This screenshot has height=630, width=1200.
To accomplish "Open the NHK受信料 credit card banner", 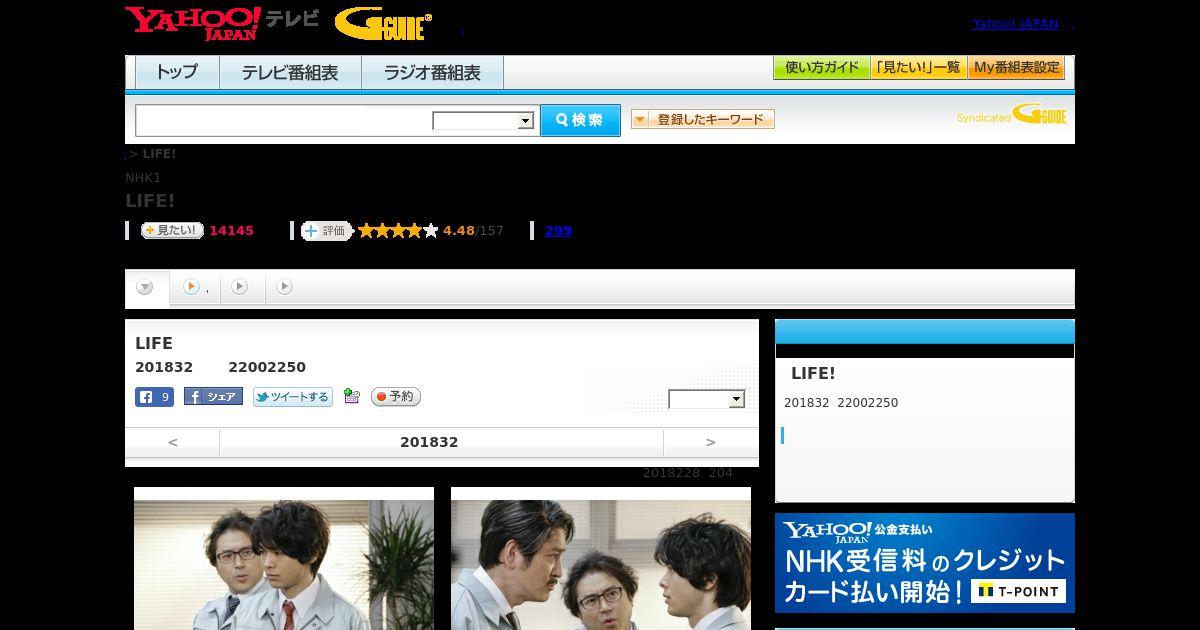I will pyautogui.click(x=925, y=563).
